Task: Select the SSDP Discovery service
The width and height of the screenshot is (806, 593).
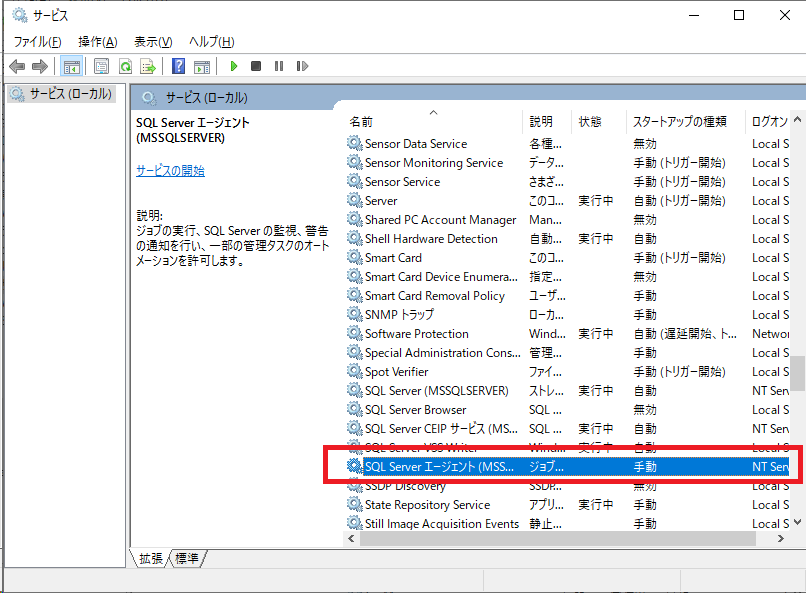Action: point(567,486)
